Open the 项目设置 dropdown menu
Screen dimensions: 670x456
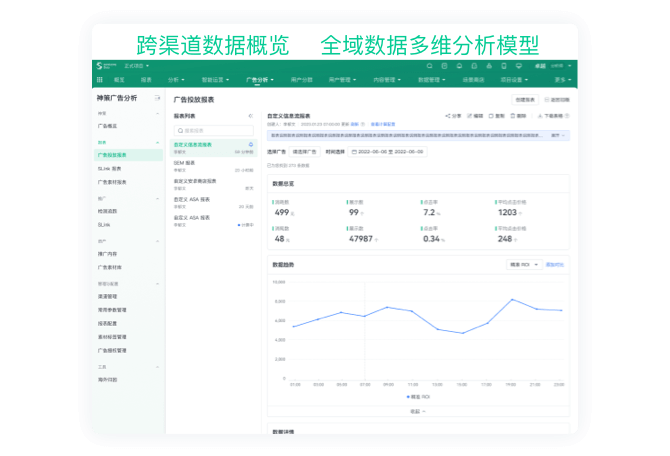point(514,80)
